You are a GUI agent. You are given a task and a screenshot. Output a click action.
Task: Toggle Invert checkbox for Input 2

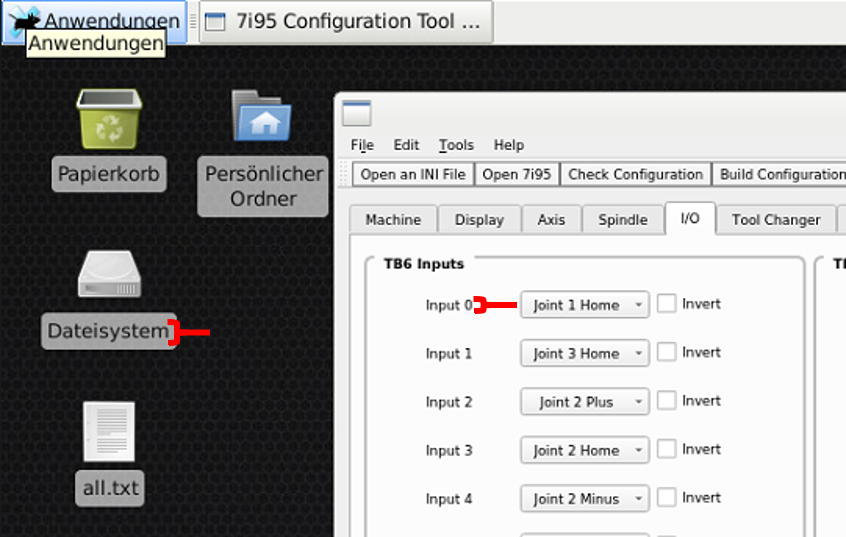click(x=667, y=400)
